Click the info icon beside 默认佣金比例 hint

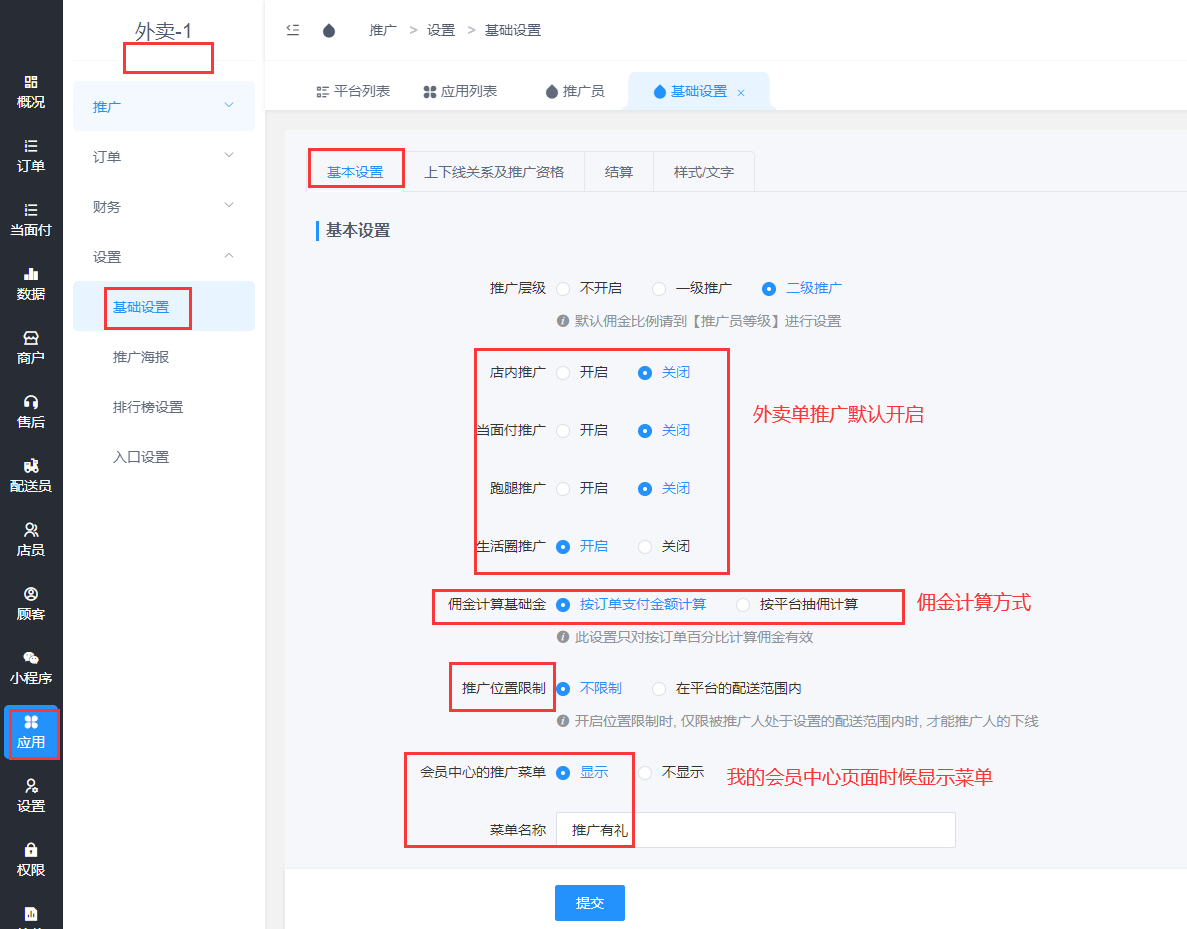tap(562, 321)
